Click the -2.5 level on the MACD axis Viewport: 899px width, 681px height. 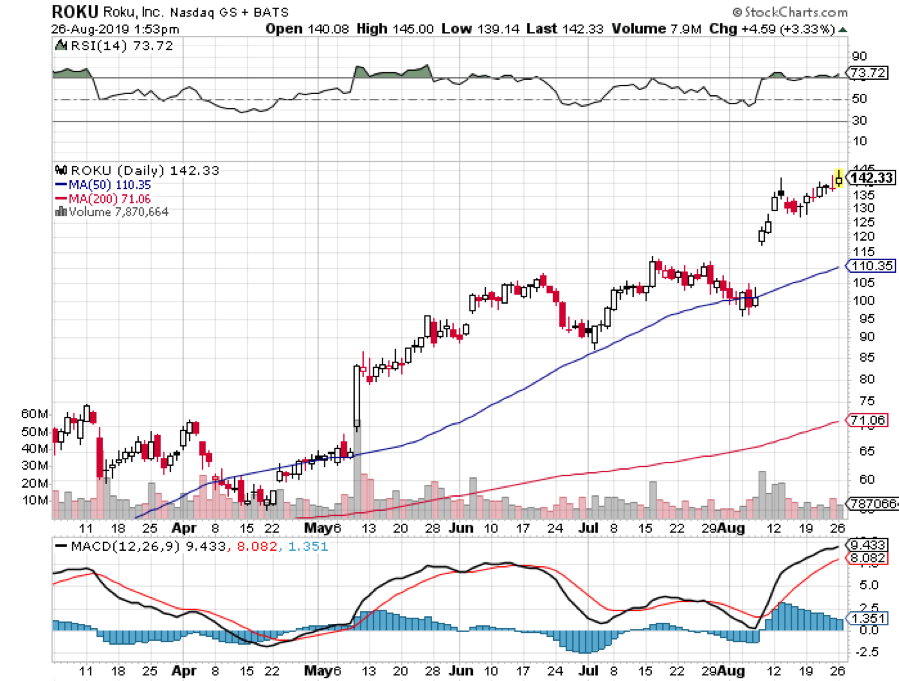pos(866,652)
